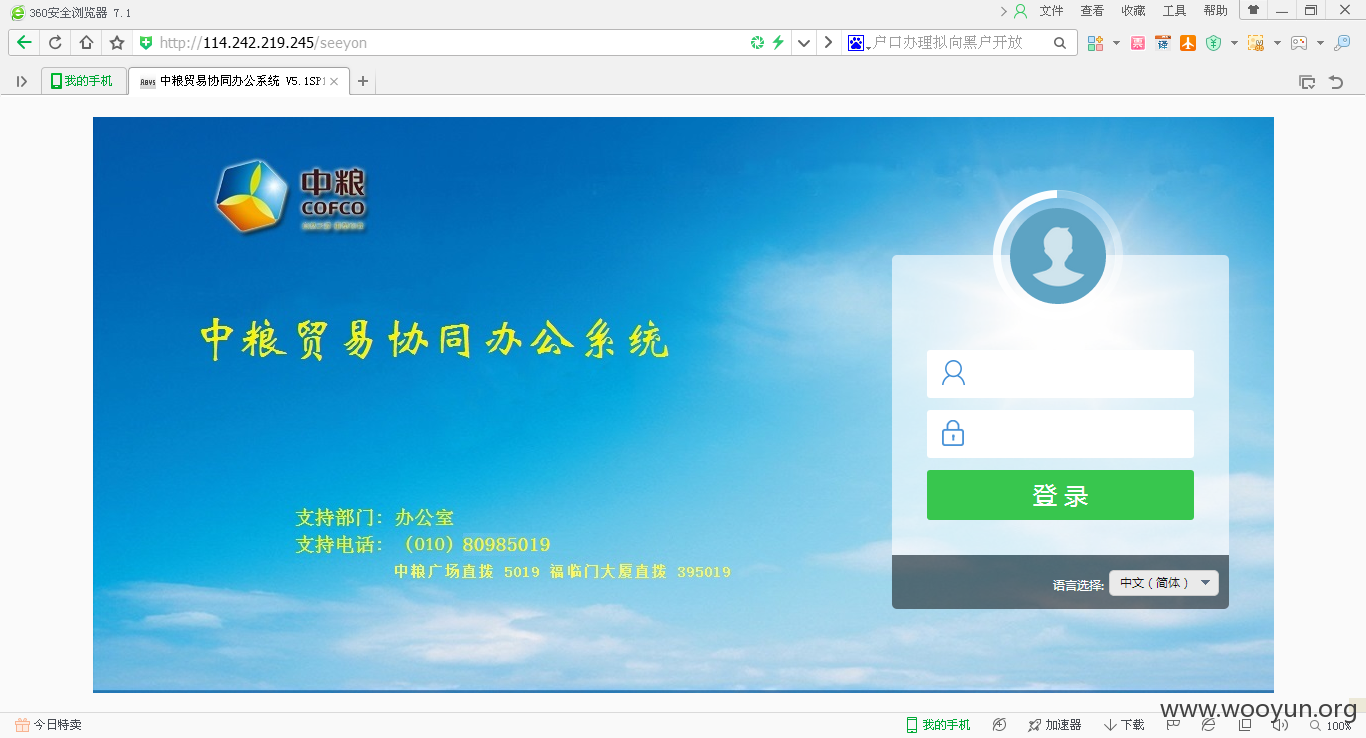1366x738 pixels.
Task: Open the 查看 menu
Action: 1092,11
